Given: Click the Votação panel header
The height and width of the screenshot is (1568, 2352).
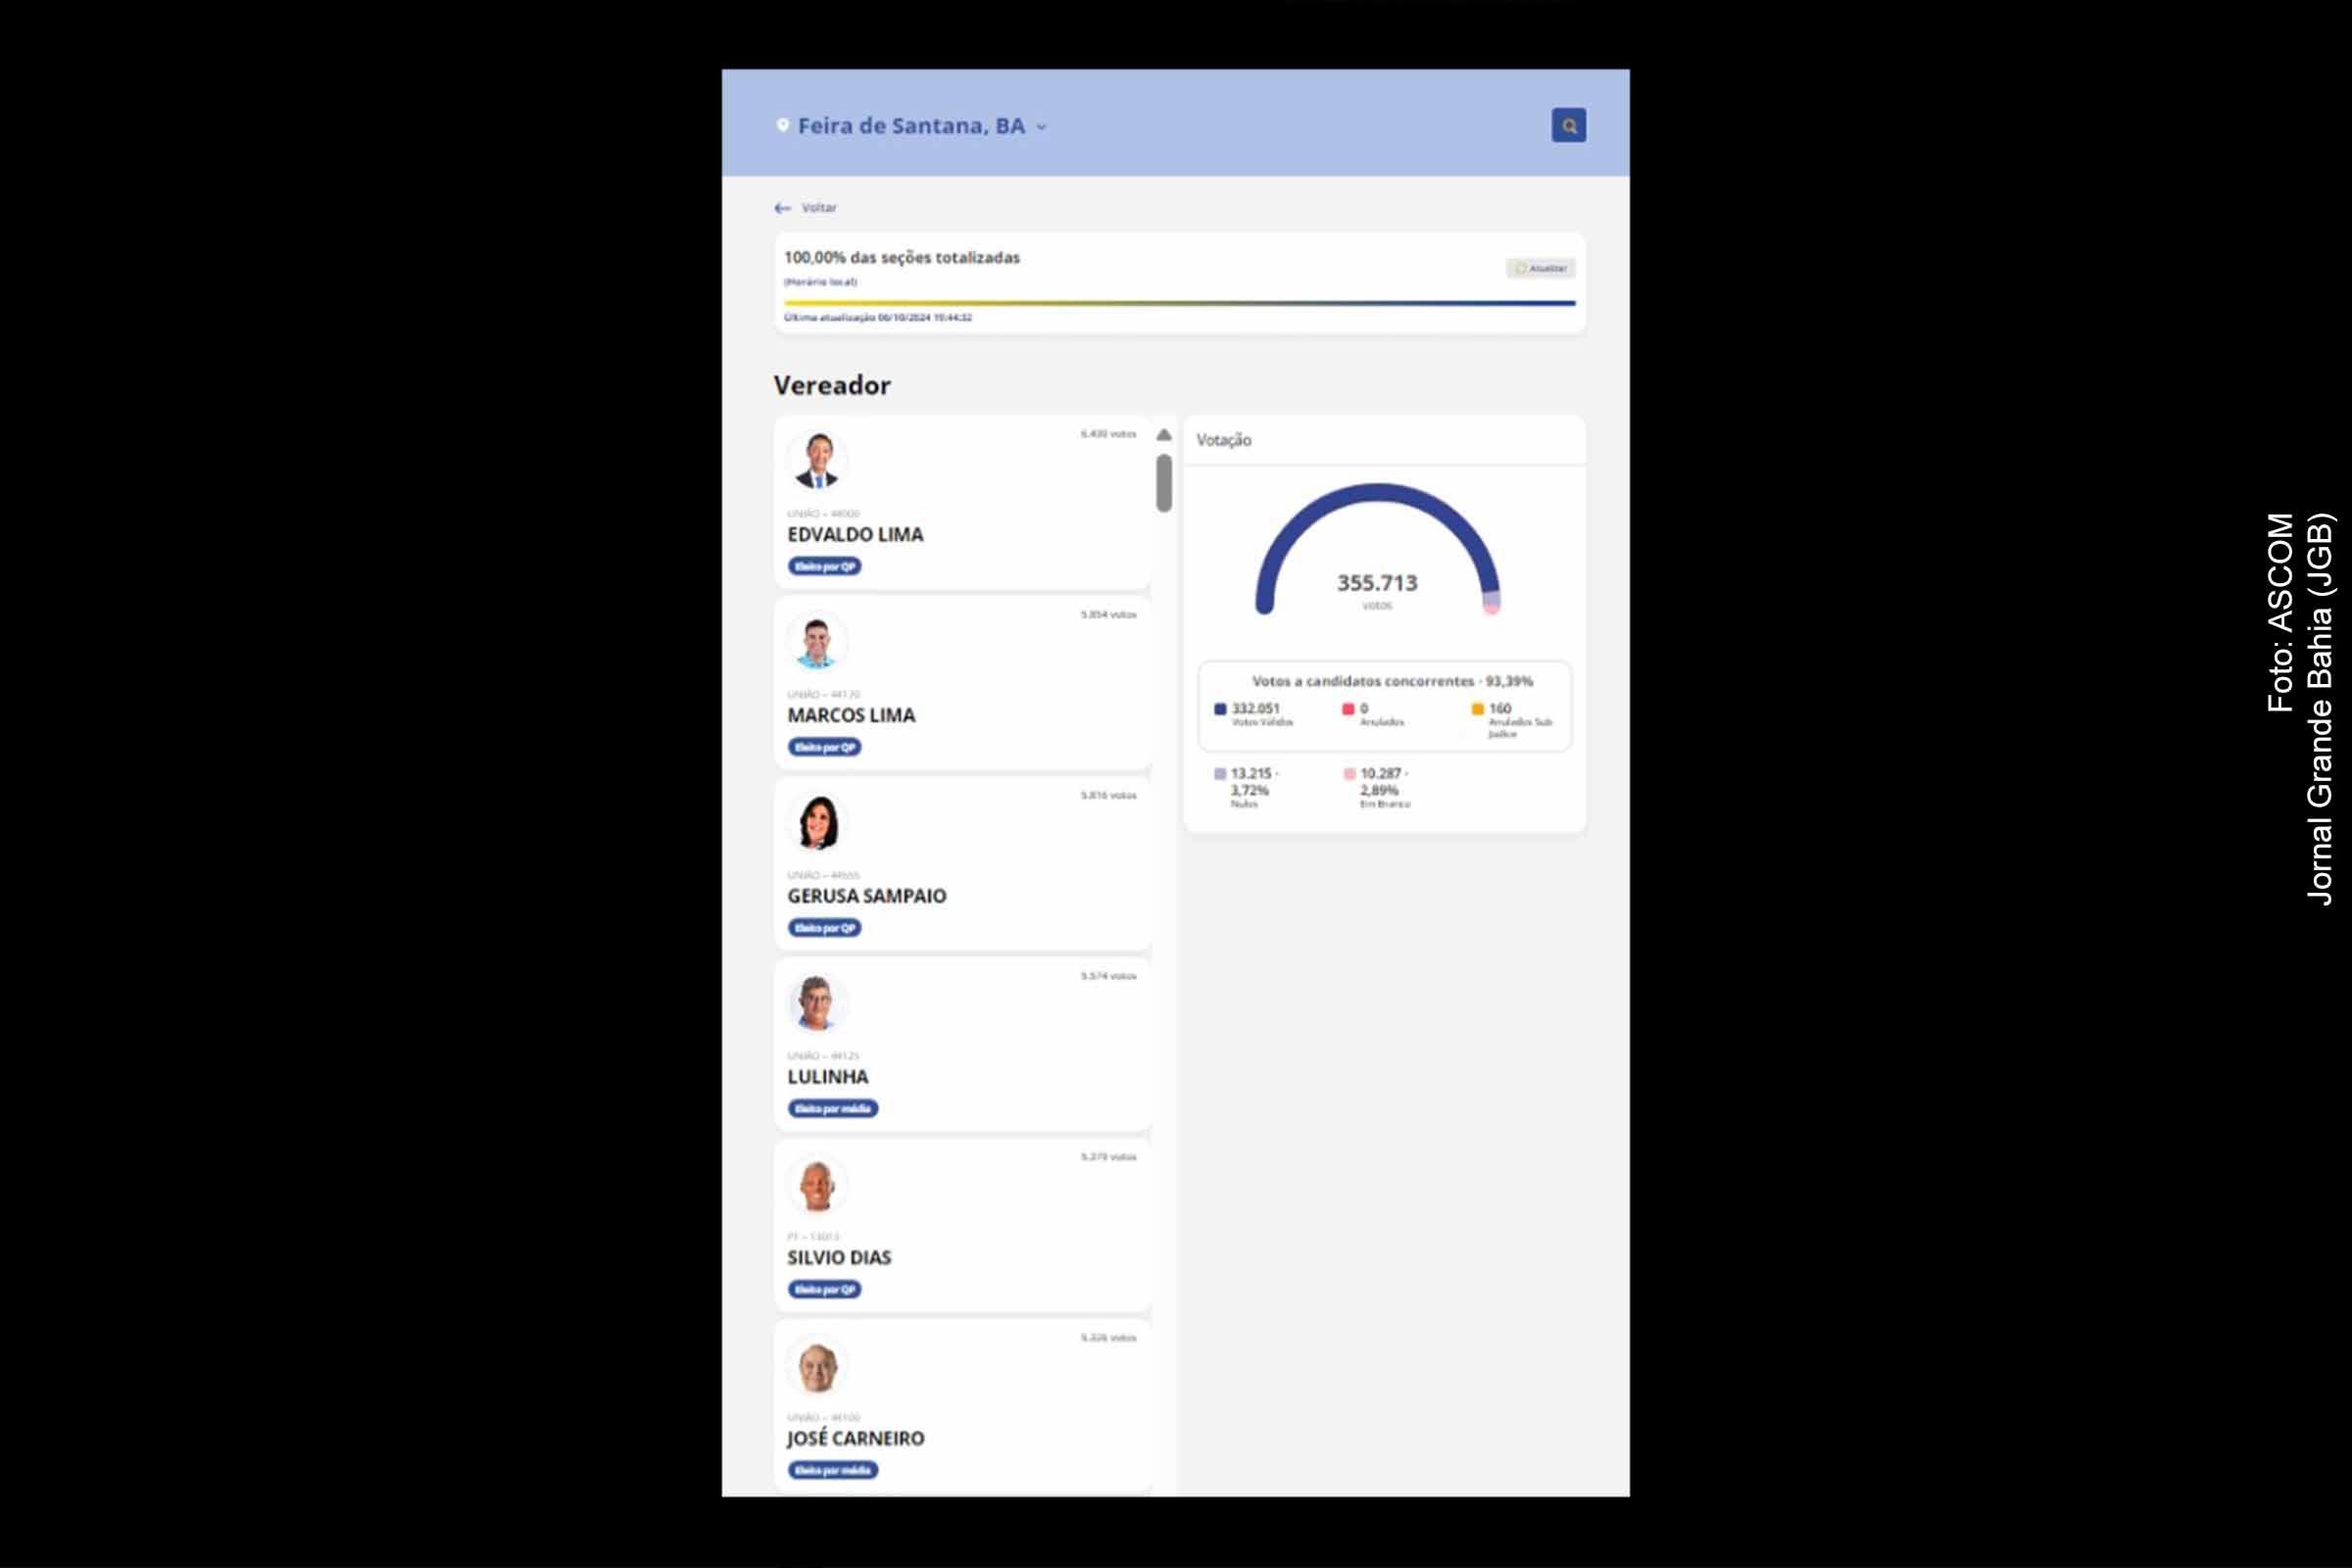Looking at the screenshot, I should coord(1384,441).
